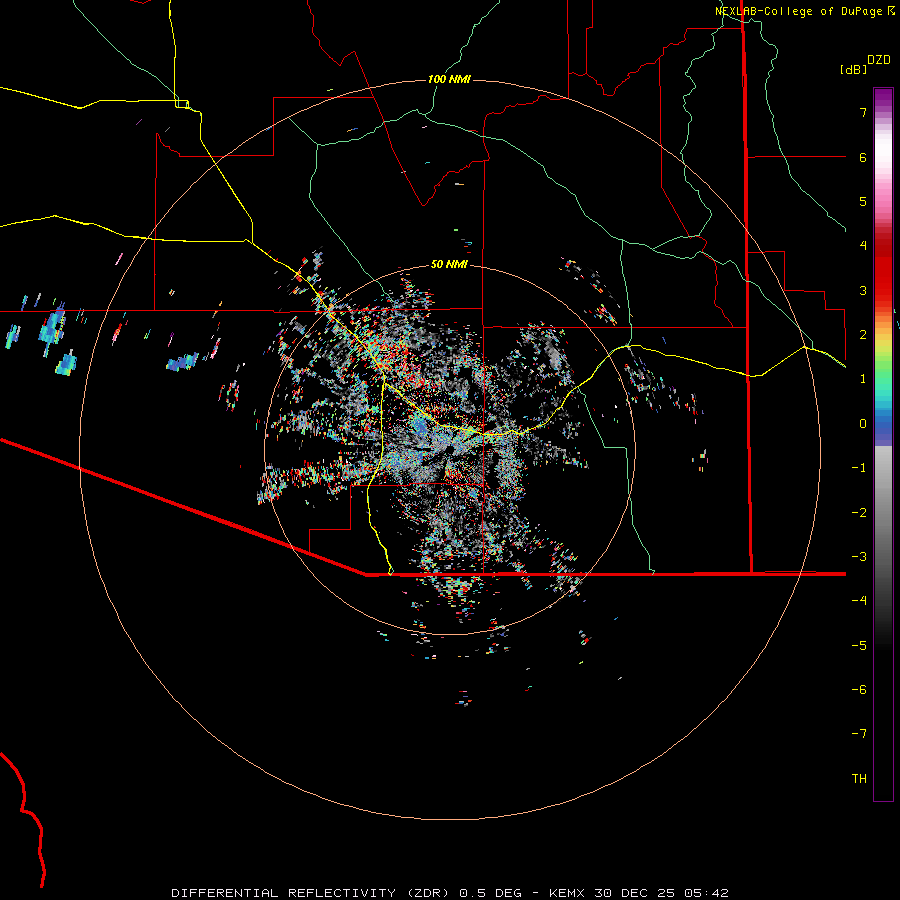The width and height of the screenshot is (900, 900).
Task: Click the -5 value on the color scale
Action: (x=859, y=646)
